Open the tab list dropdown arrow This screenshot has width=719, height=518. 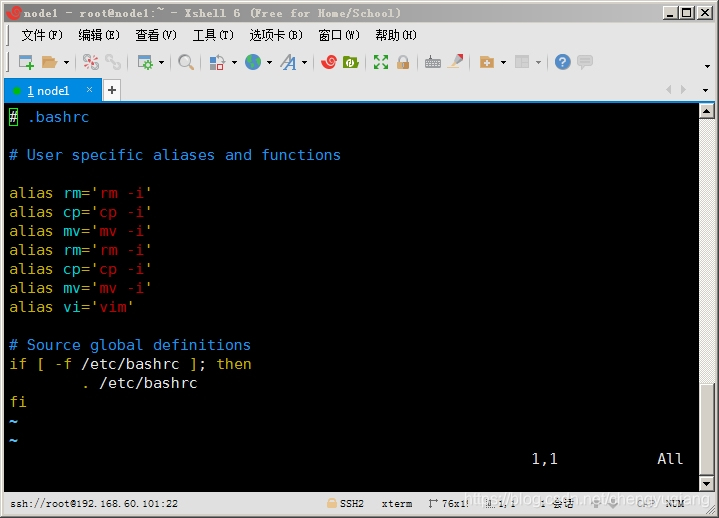pyautogui.click(x=706, y=90)
